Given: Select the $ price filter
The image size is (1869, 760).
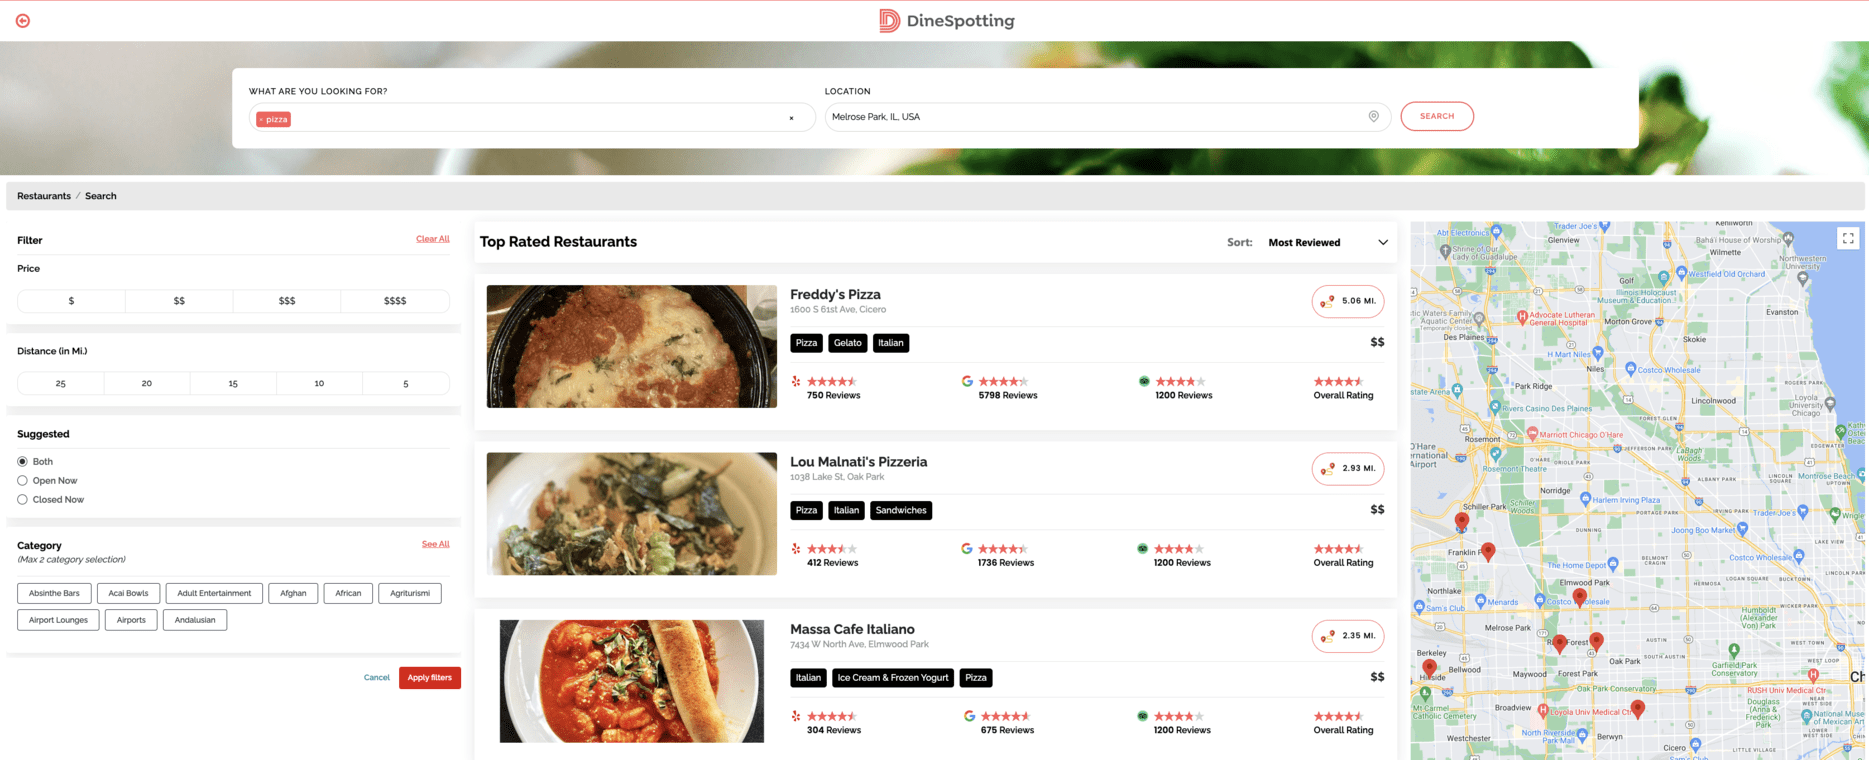Looking at the screenshot, I should point(71,301).
